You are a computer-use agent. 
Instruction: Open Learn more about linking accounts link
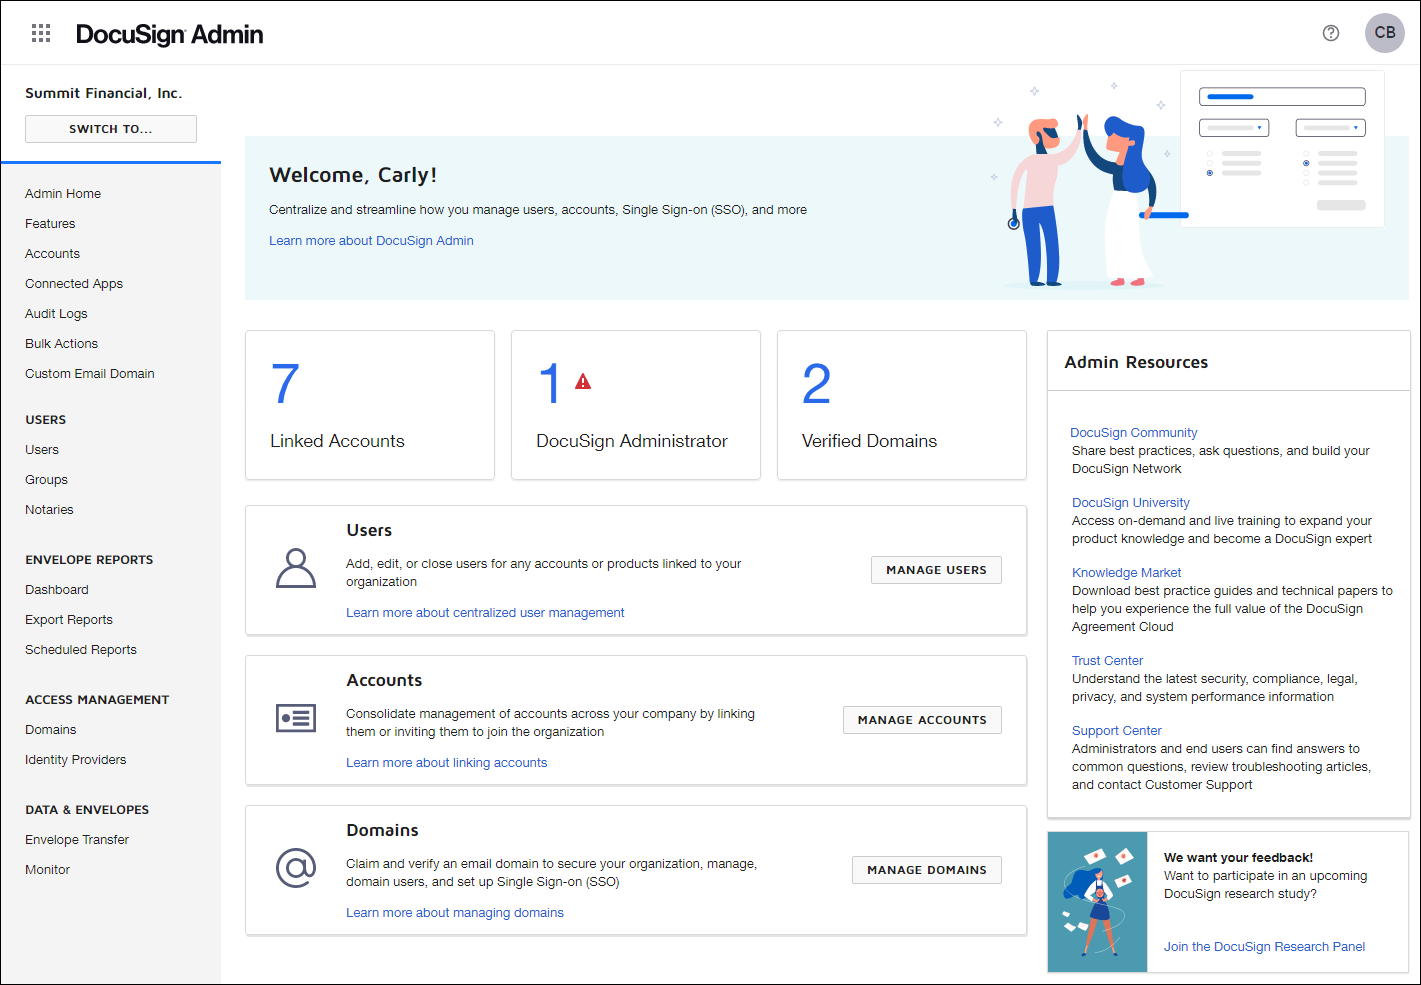(446, 763)
